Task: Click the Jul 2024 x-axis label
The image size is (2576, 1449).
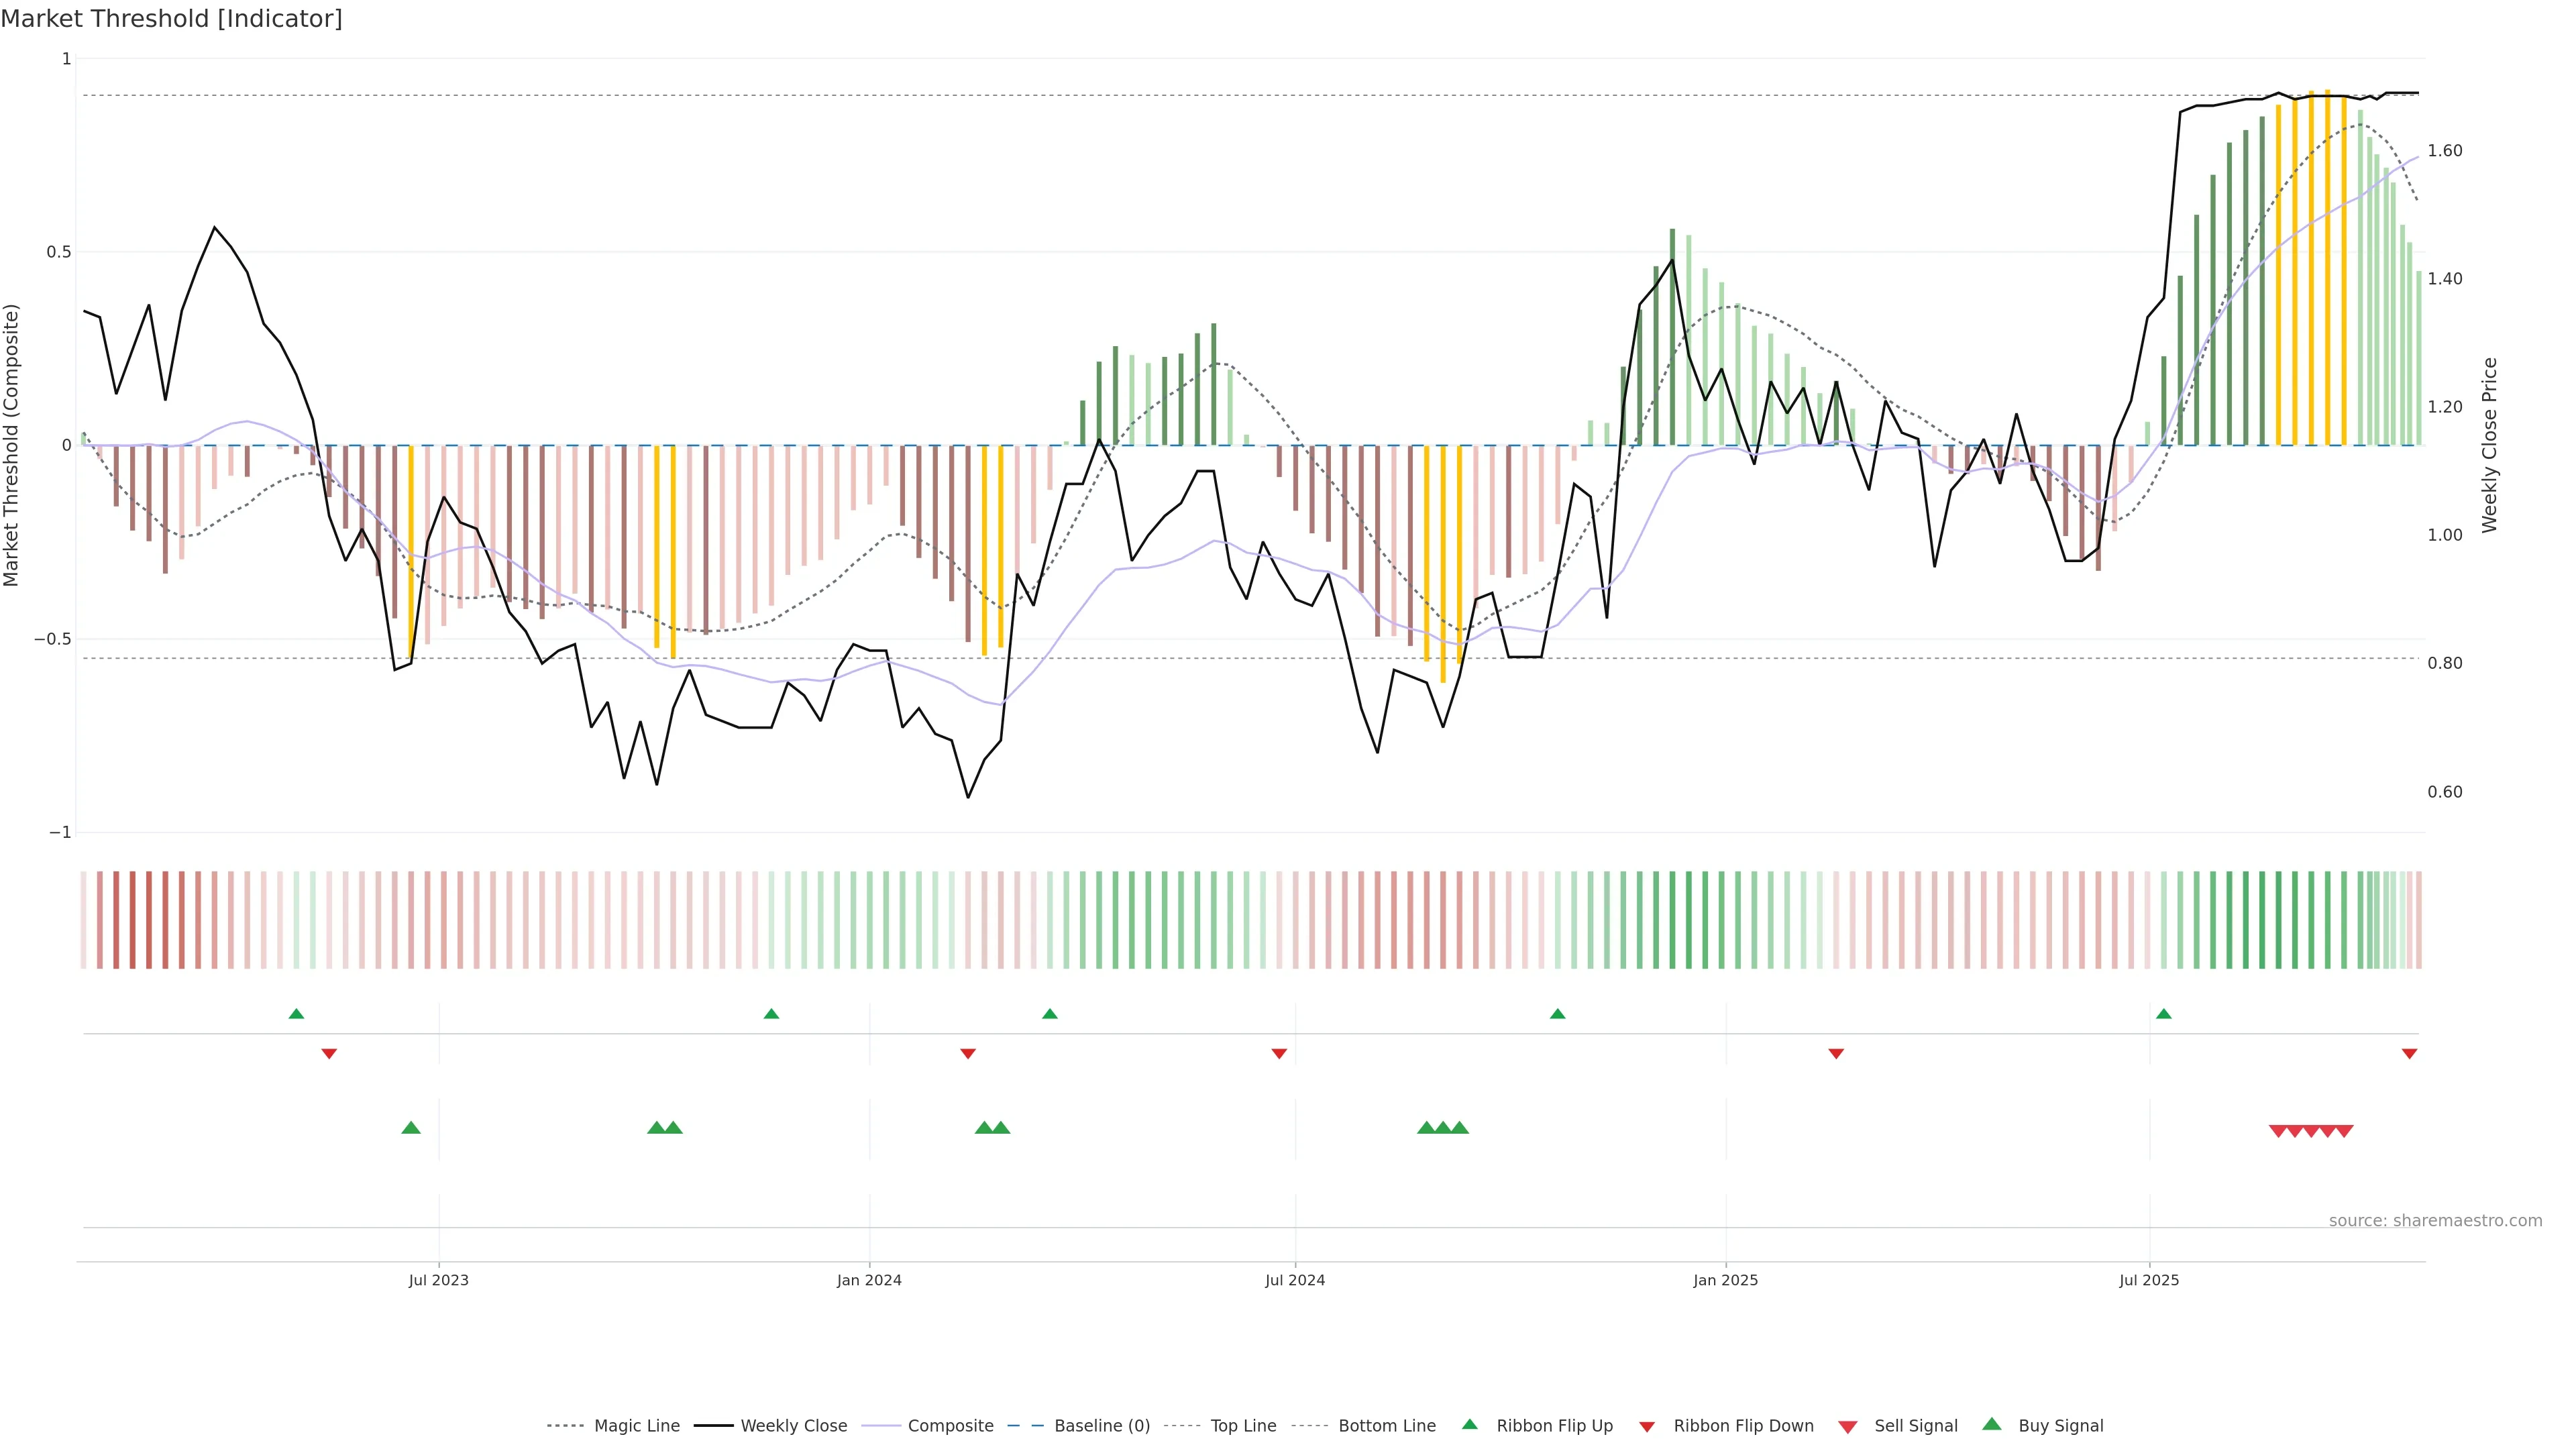Action: (x=1295, y=1280)
